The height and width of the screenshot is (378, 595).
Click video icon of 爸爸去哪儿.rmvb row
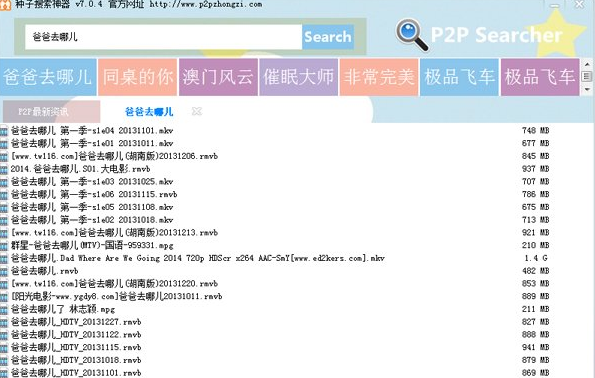(x=4, y=271)
